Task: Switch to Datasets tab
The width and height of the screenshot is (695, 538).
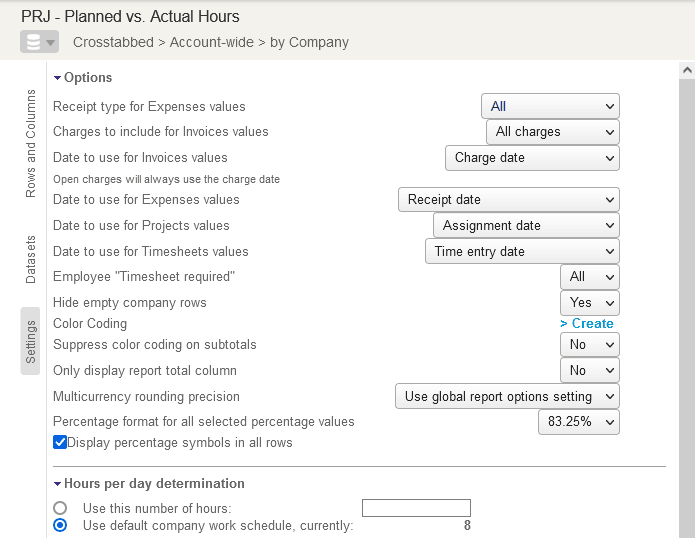Action: 31,260
